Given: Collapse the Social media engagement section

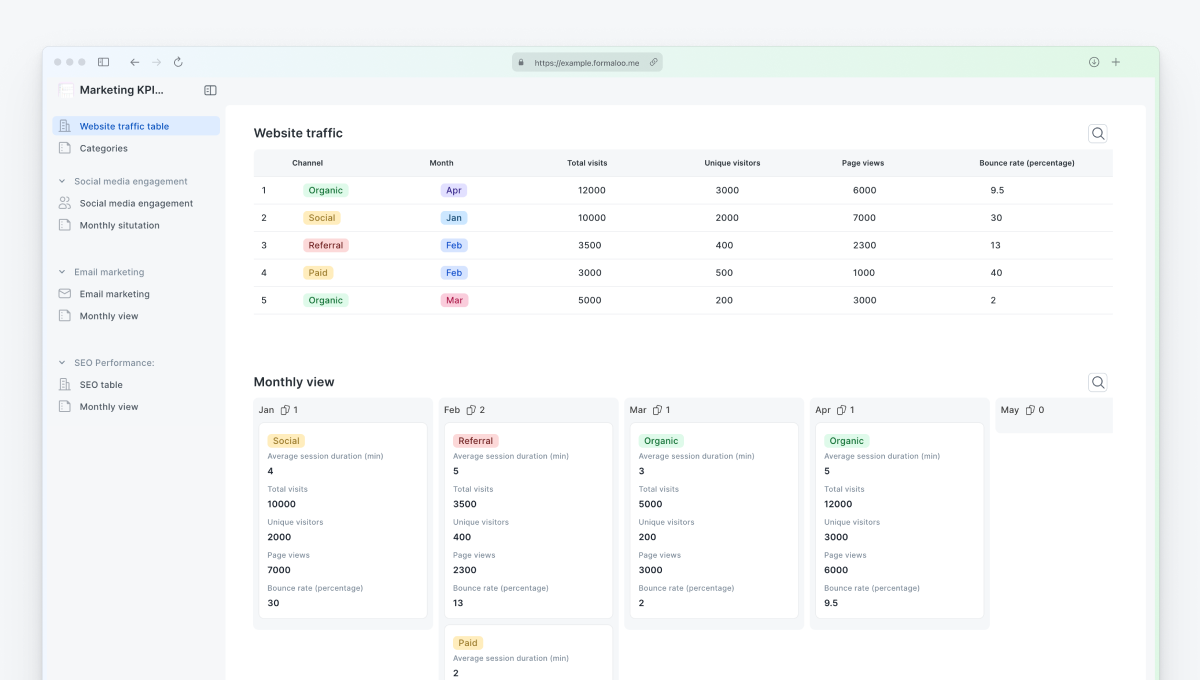Looking at the screenshot, I should 62,182.
